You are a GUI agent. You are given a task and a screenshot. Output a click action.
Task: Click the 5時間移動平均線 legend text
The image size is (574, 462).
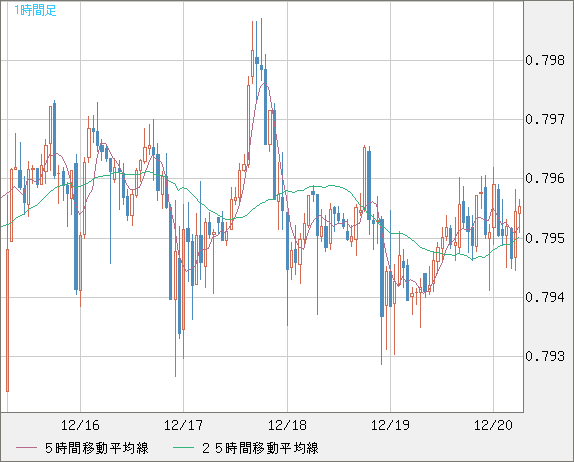(x=97, y=448)
